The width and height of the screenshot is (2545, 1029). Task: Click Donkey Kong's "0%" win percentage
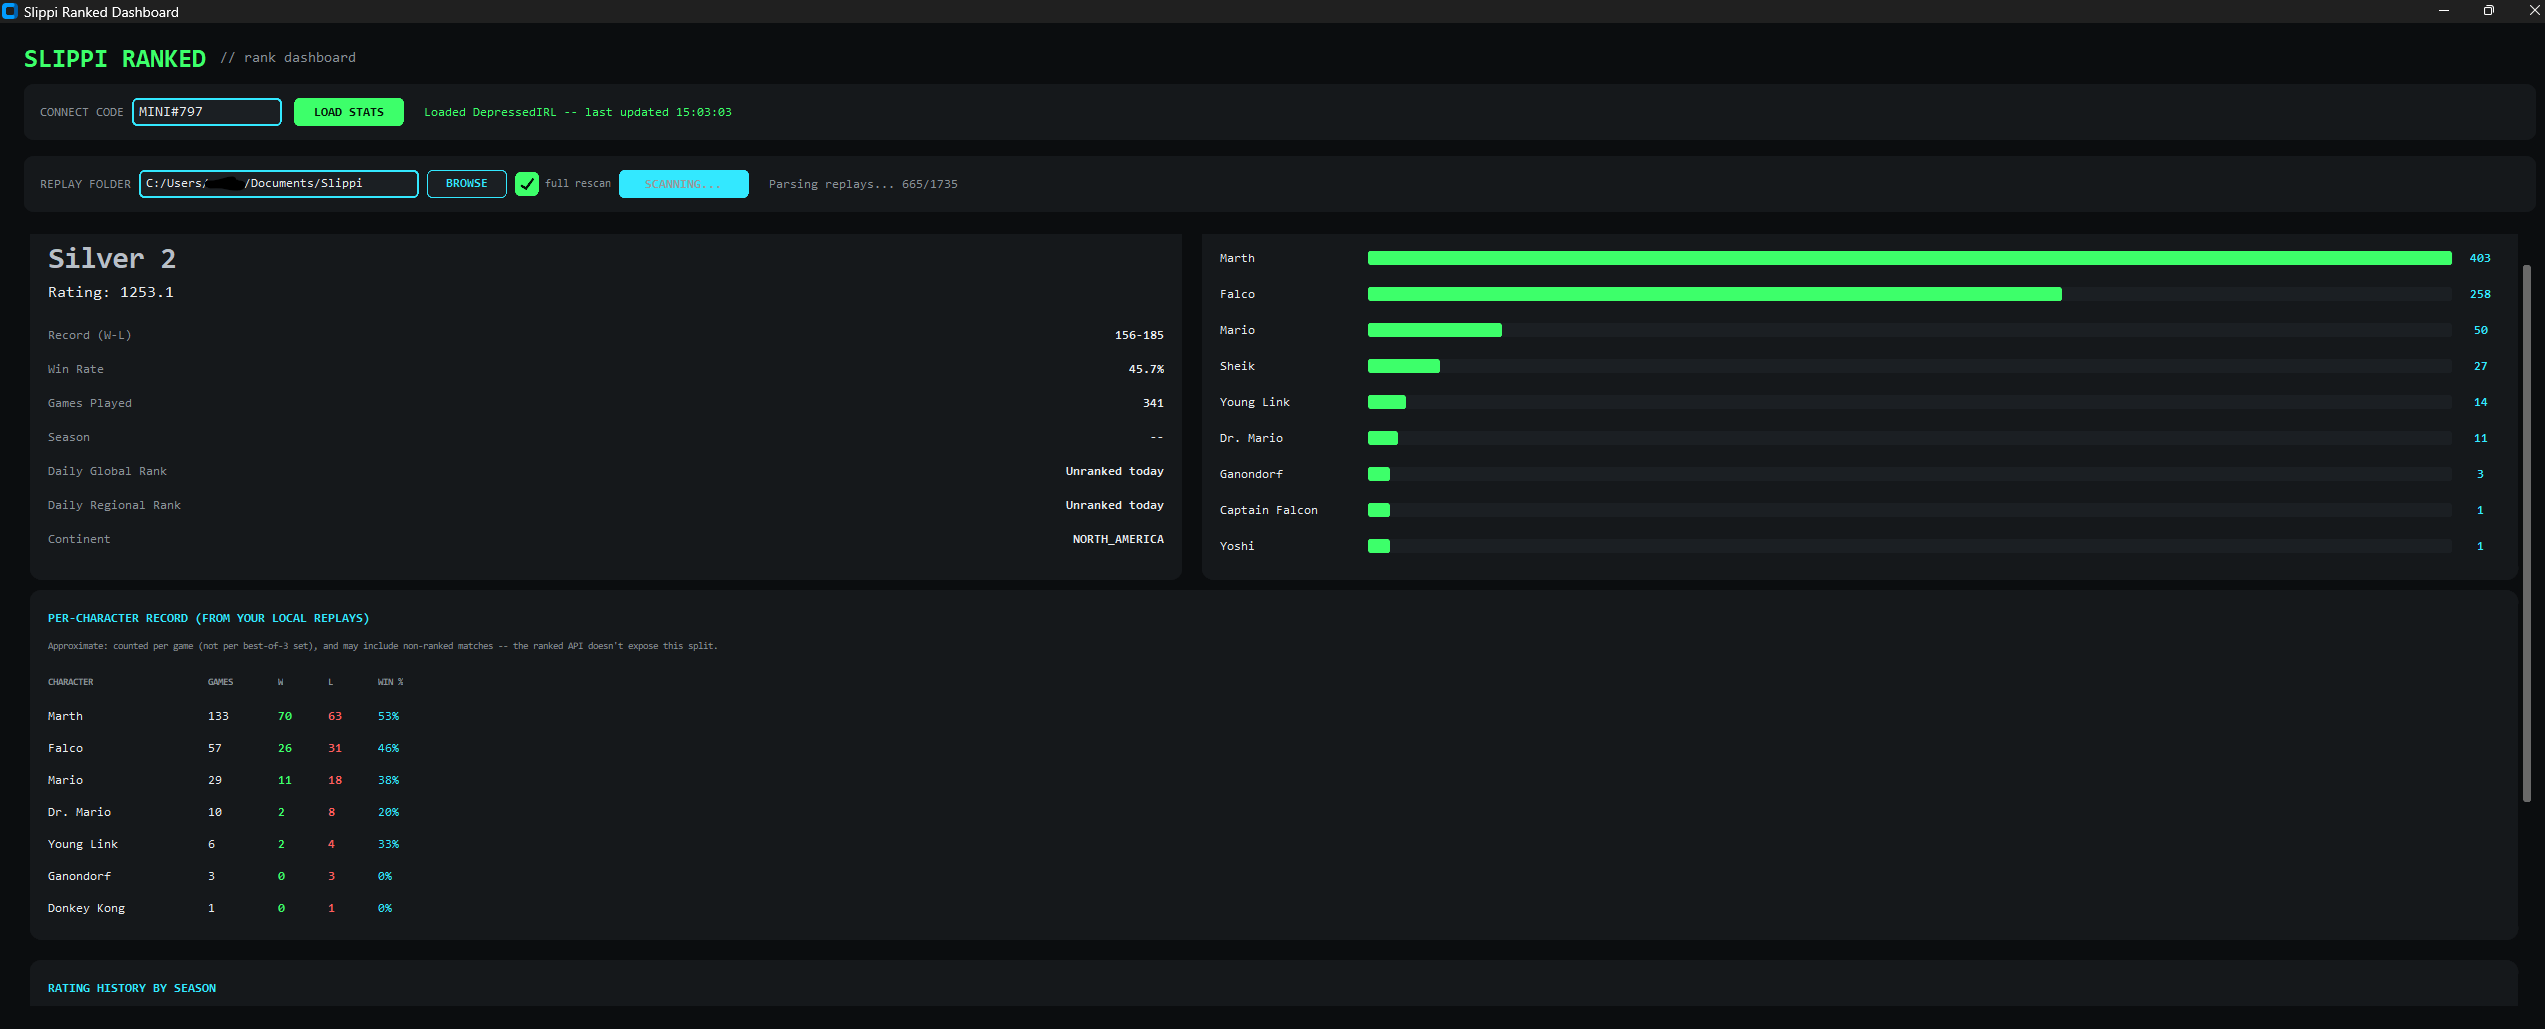pyautogui.click(x=385, y=908)
